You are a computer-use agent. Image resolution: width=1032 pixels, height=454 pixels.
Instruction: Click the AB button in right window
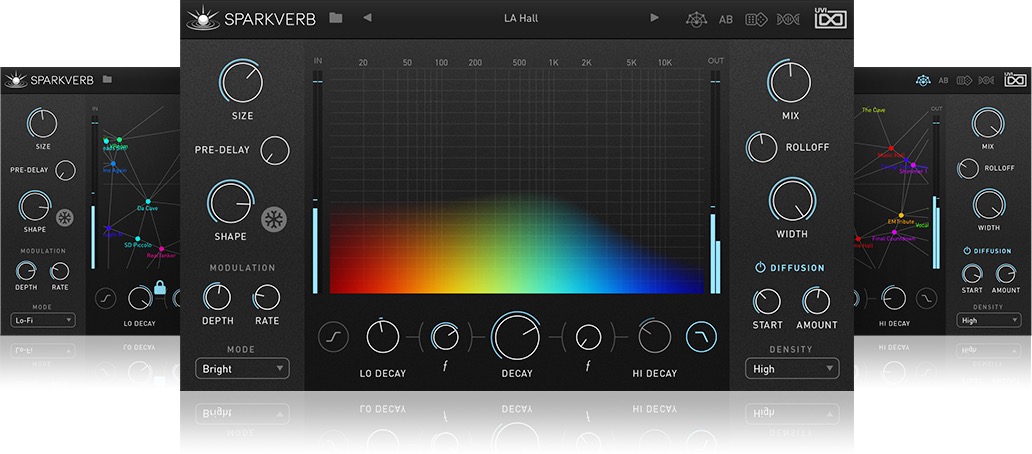point(943,80)
